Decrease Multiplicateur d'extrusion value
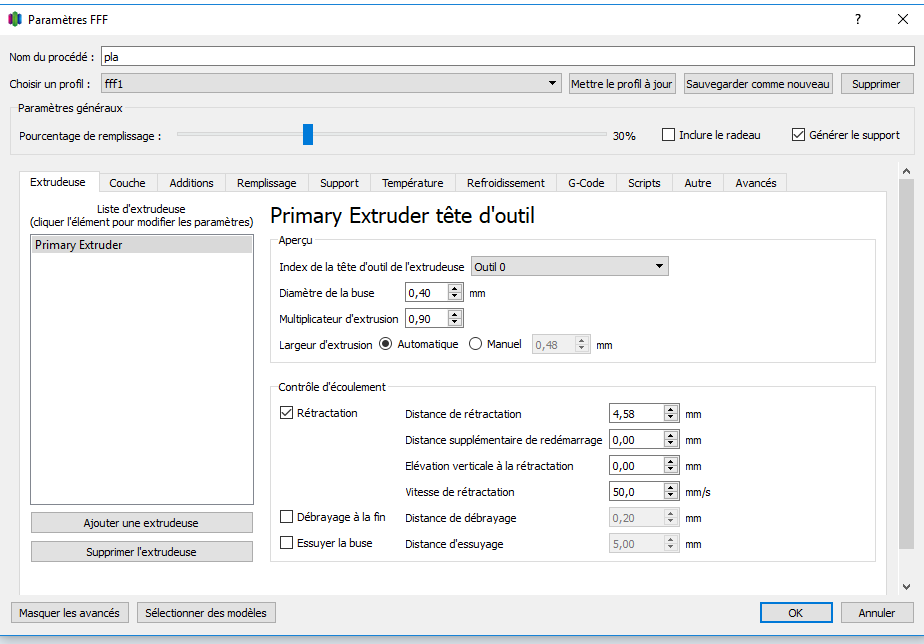924x644 pixels. [454, 322]
